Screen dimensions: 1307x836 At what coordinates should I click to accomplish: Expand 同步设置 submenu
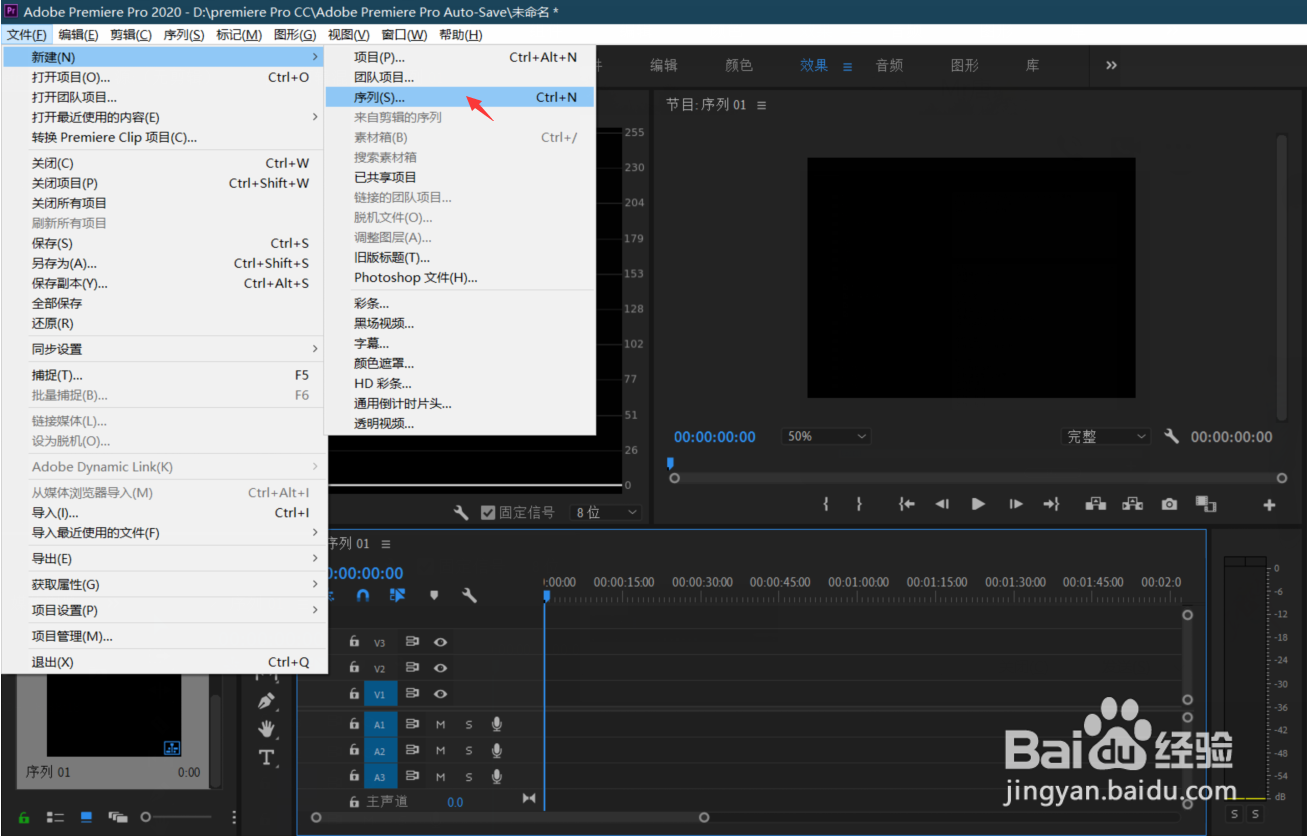click(x=164, y=349)
